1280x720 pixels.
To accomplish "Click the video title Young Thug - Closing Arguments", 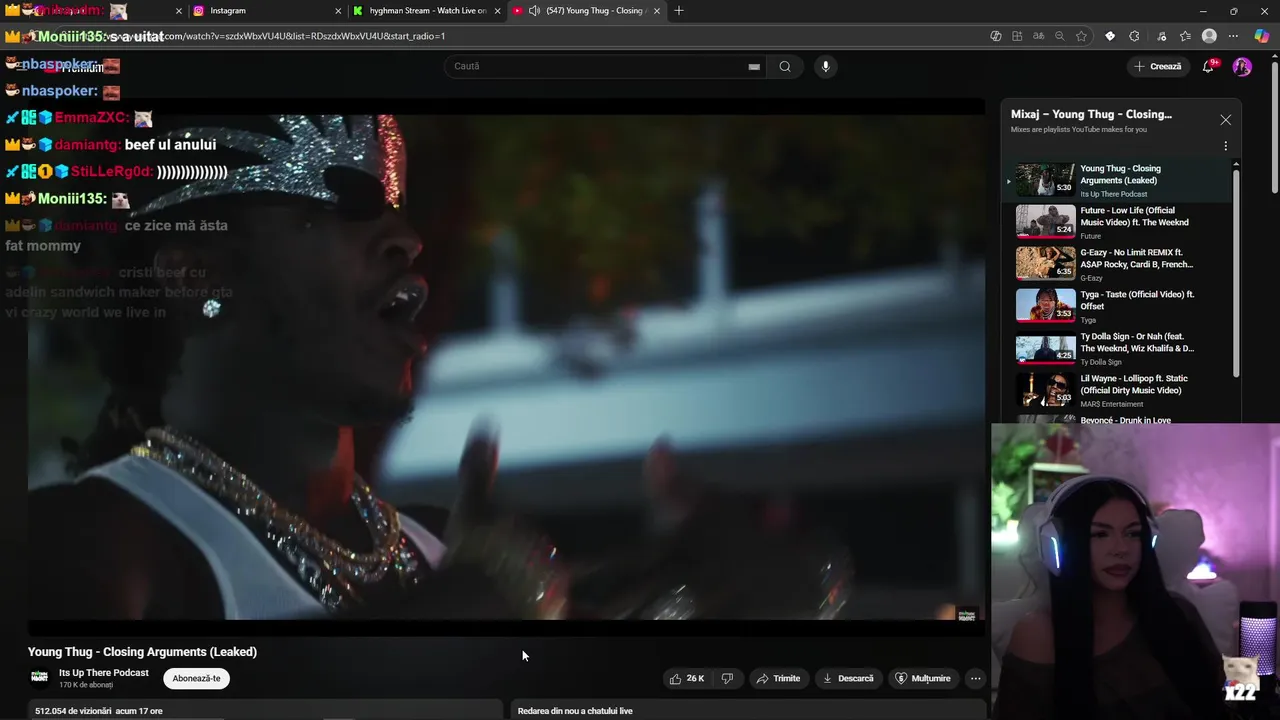I will pos(142,652).
